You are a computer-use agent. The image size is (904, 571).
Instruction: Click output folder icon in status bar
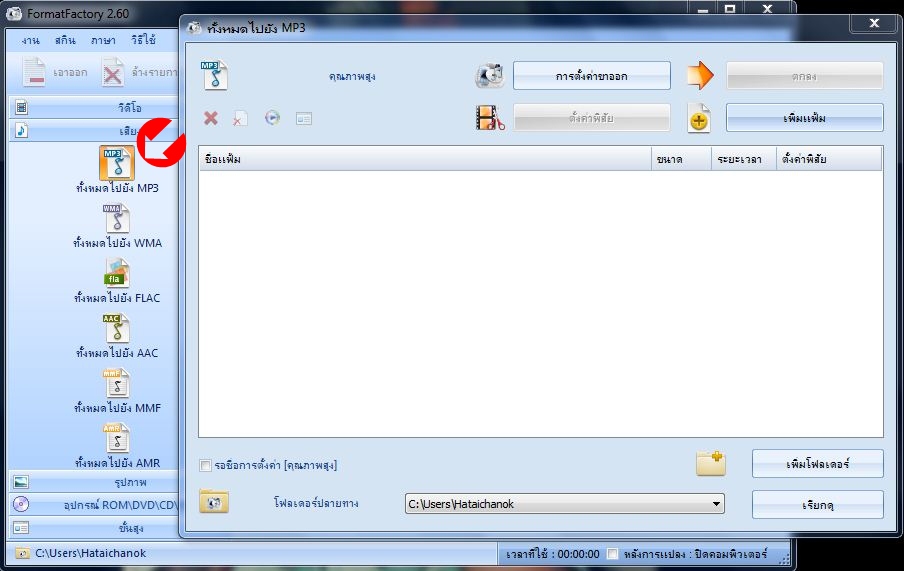(x=22, y=553)
